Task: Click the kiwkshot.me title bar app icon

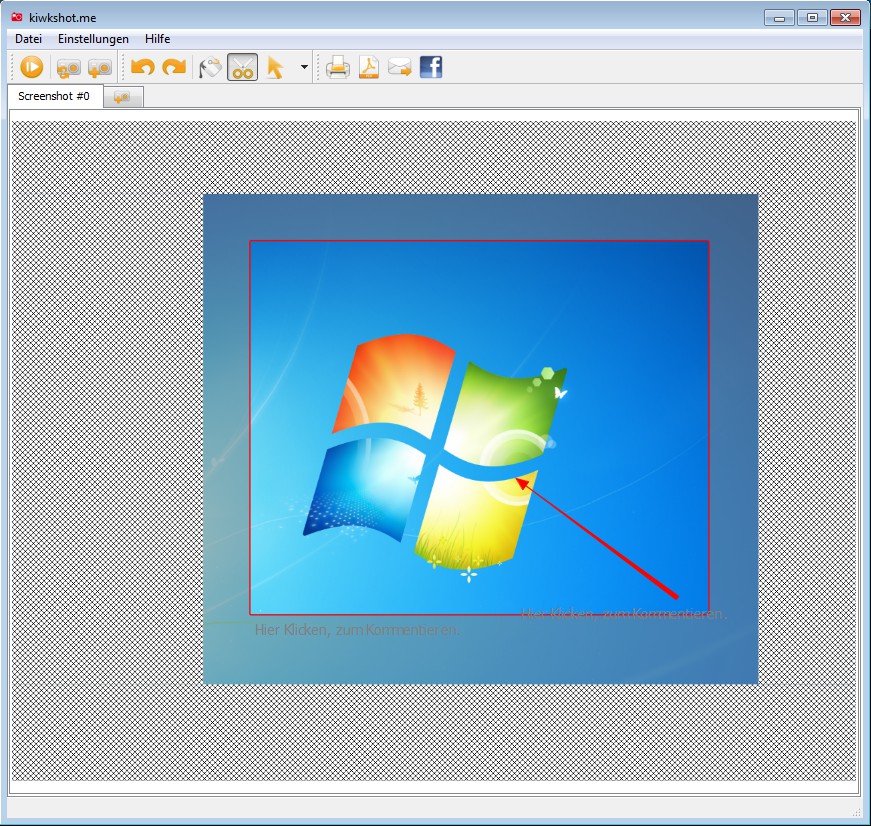Action: pos(17,17)
